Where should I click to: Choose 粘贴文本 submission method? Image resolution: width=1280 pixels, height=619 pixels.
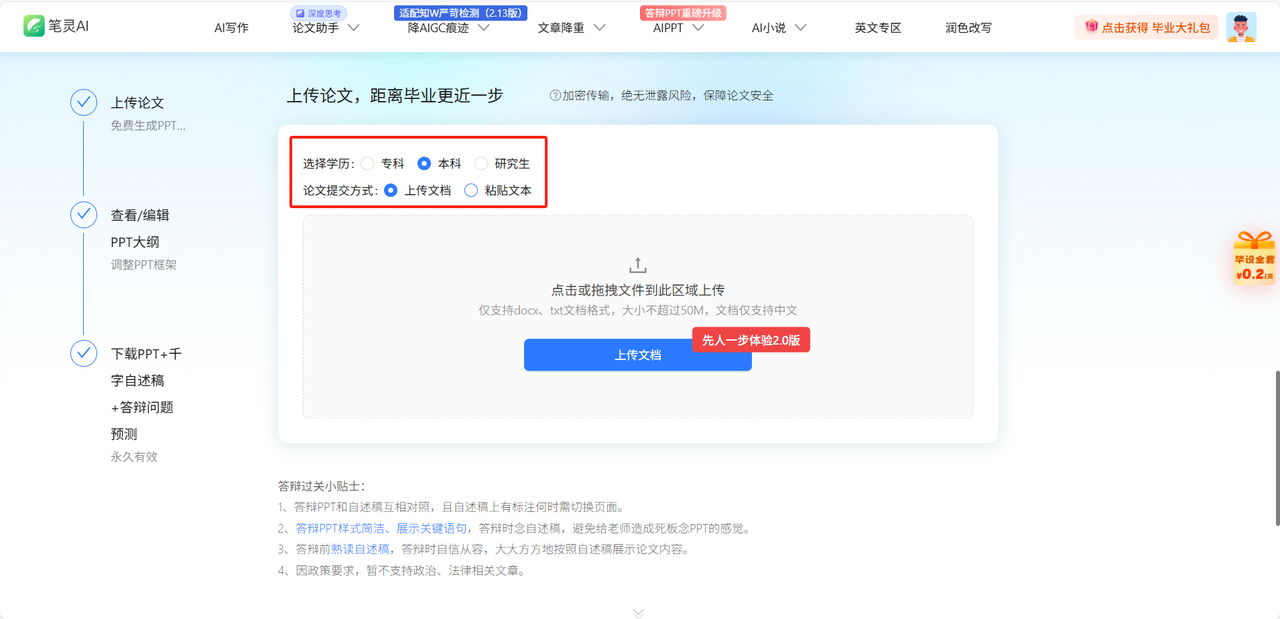tap(471, 190)
